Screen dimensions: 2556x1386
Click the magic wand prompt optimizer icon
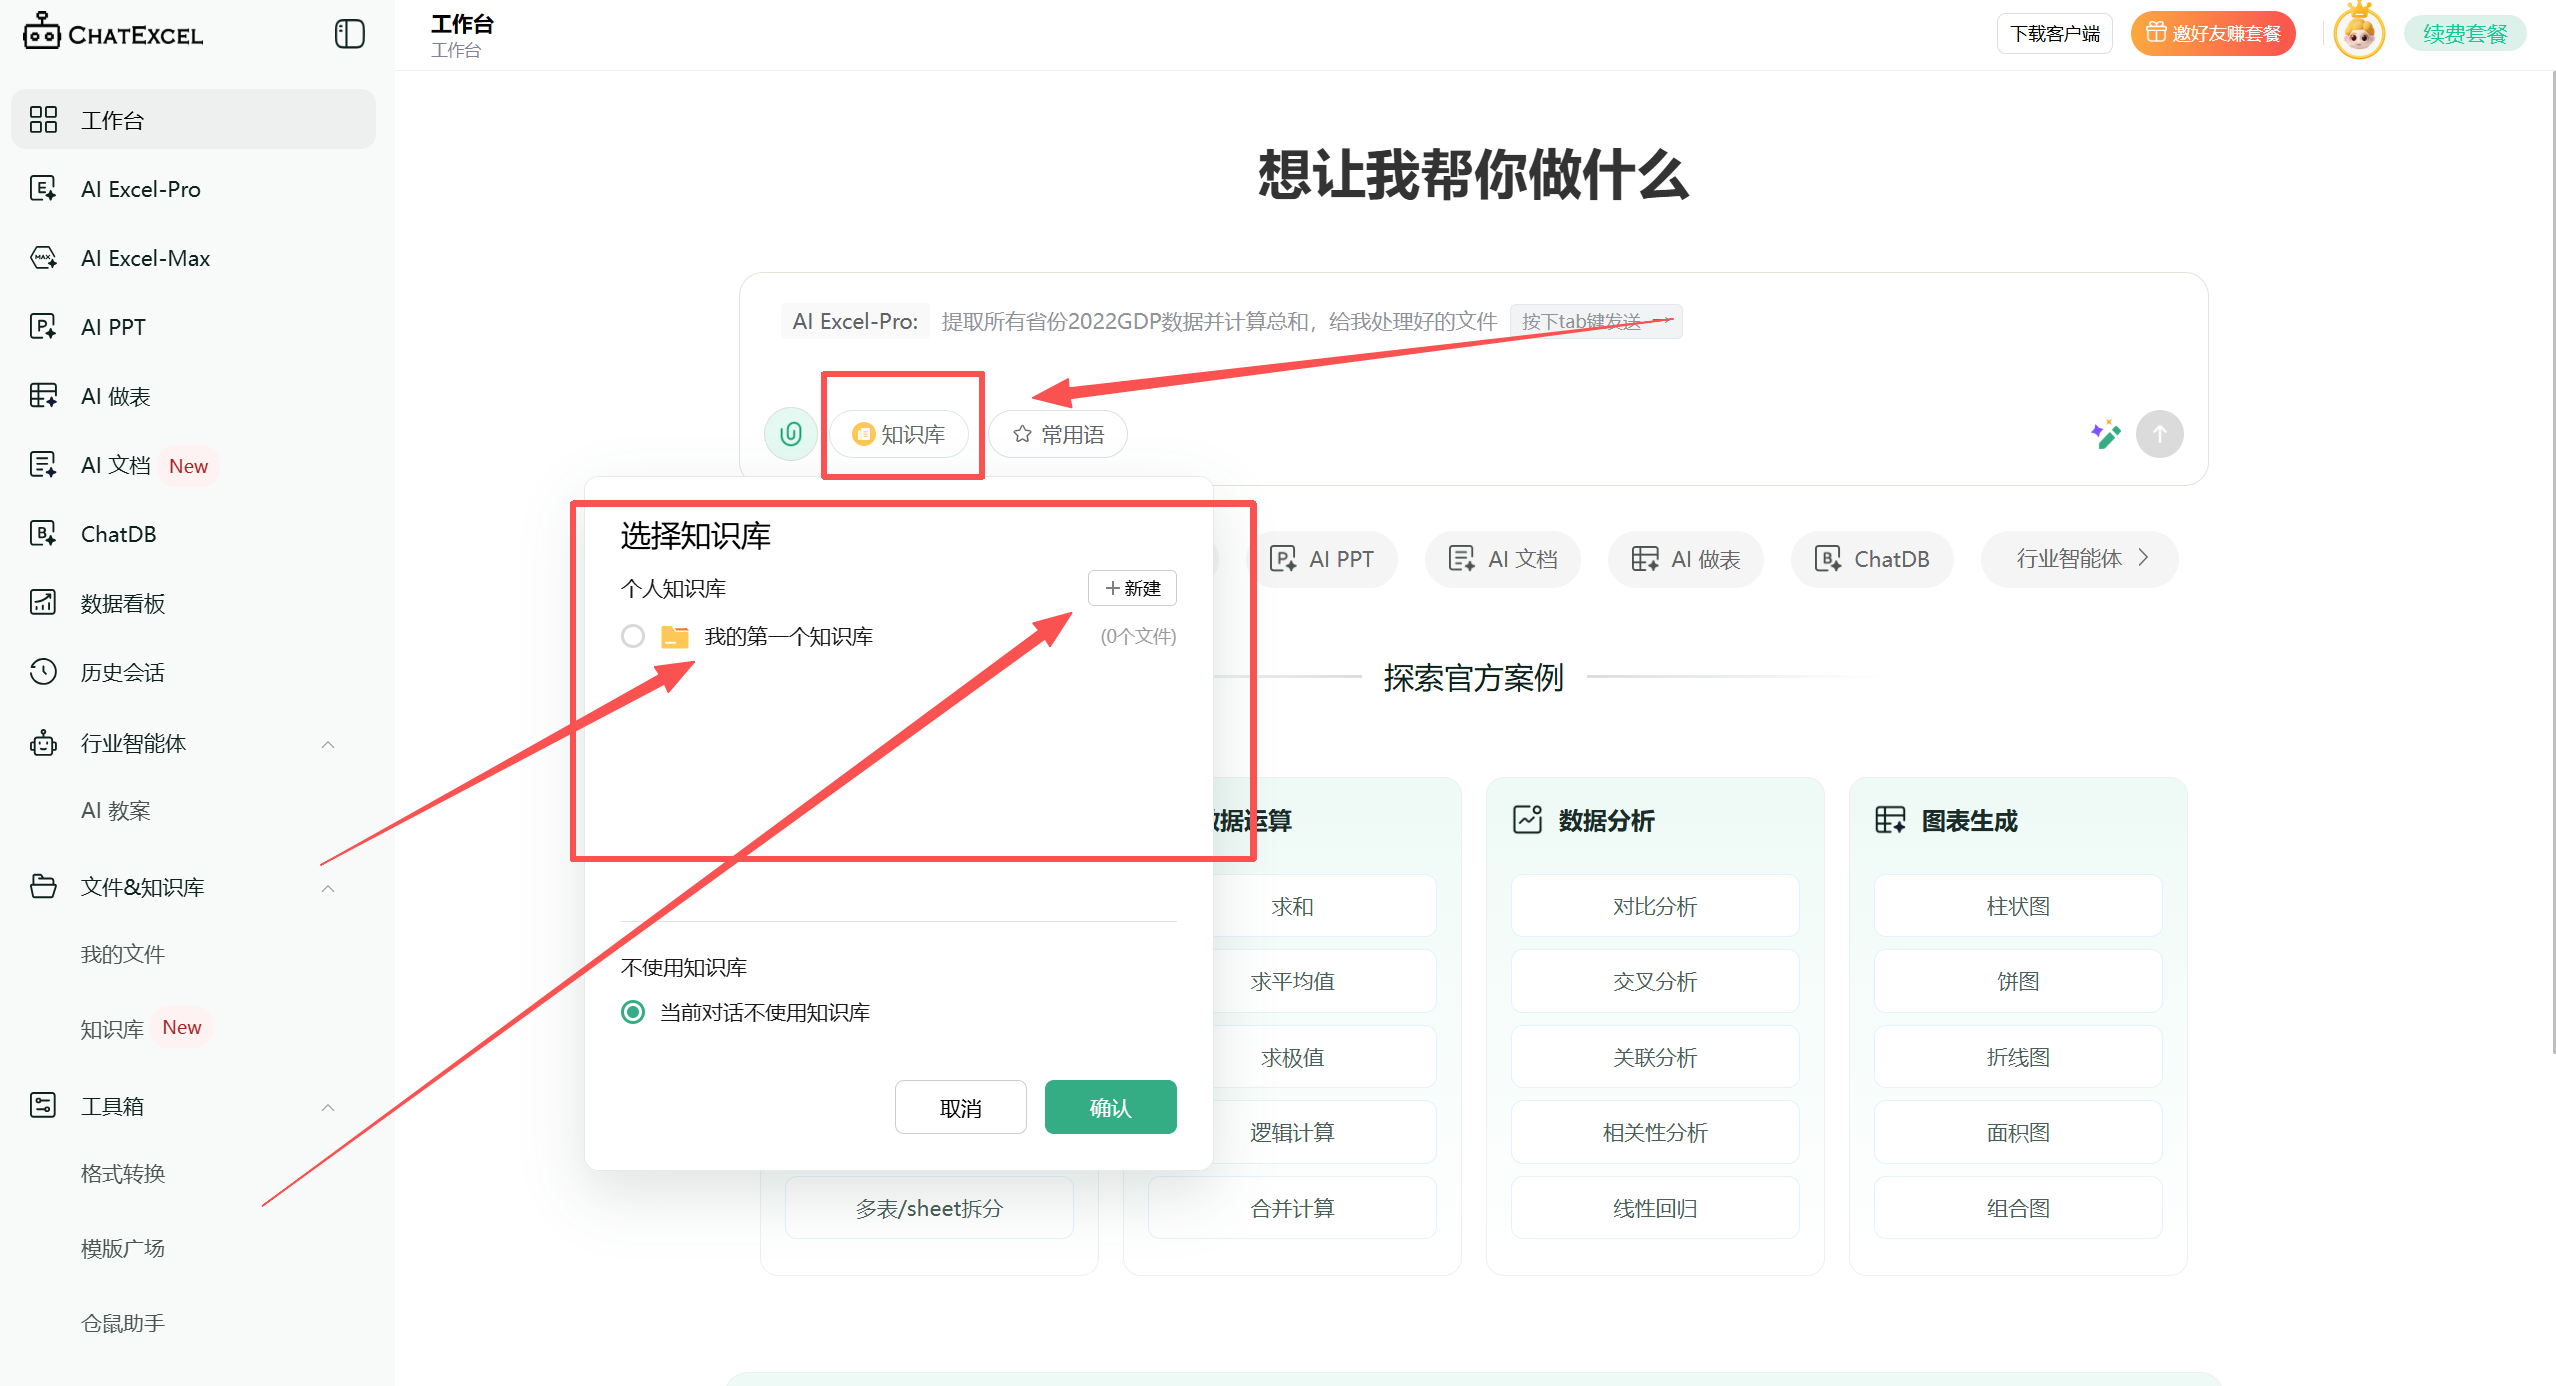coord(2105,434)
